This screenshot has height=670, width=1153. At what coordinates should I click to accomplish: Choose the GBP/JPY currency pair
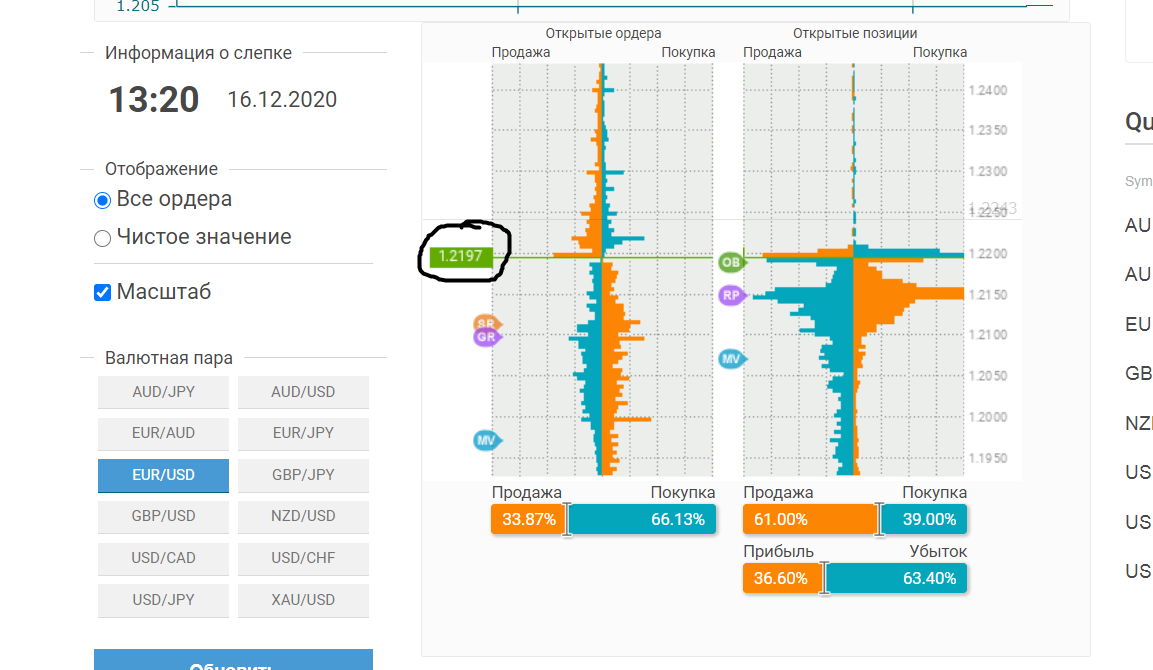coord(303,475)
